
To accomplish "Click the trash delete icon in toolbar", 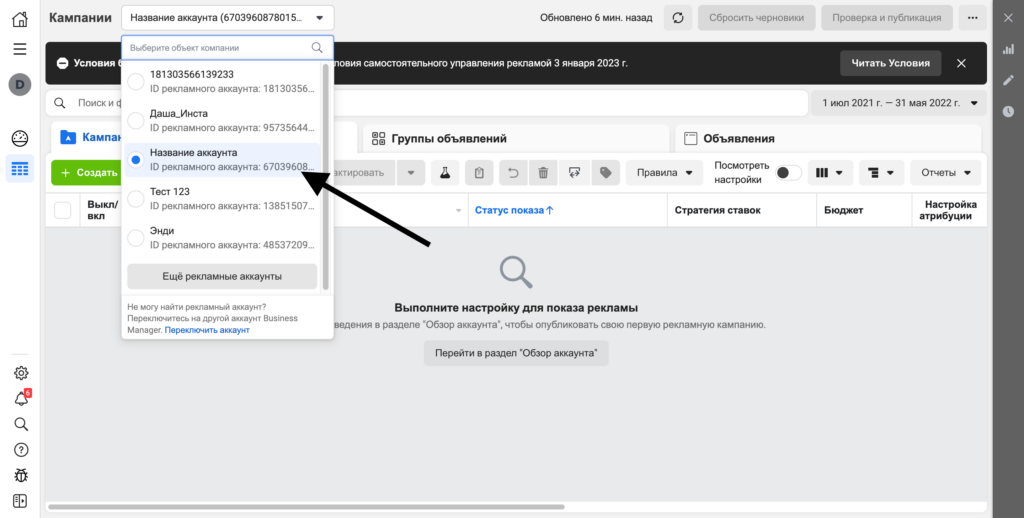I will point(543,173).
